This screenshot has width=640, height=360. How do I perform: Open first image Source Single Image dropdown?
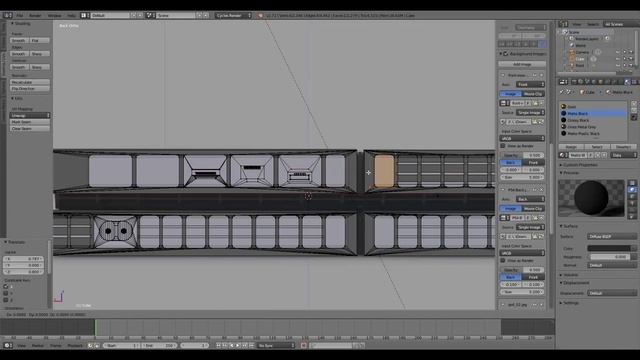(x=530, y=112)
